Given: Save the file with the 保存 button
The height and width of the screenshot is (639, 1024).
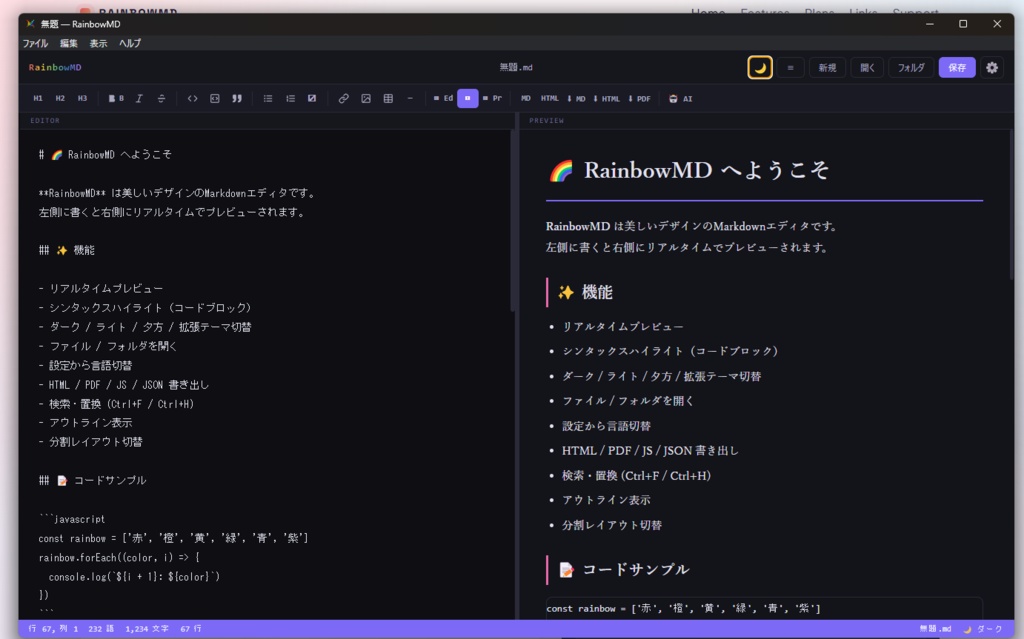Looking at the screenshot, I should (x=957, y=66).
